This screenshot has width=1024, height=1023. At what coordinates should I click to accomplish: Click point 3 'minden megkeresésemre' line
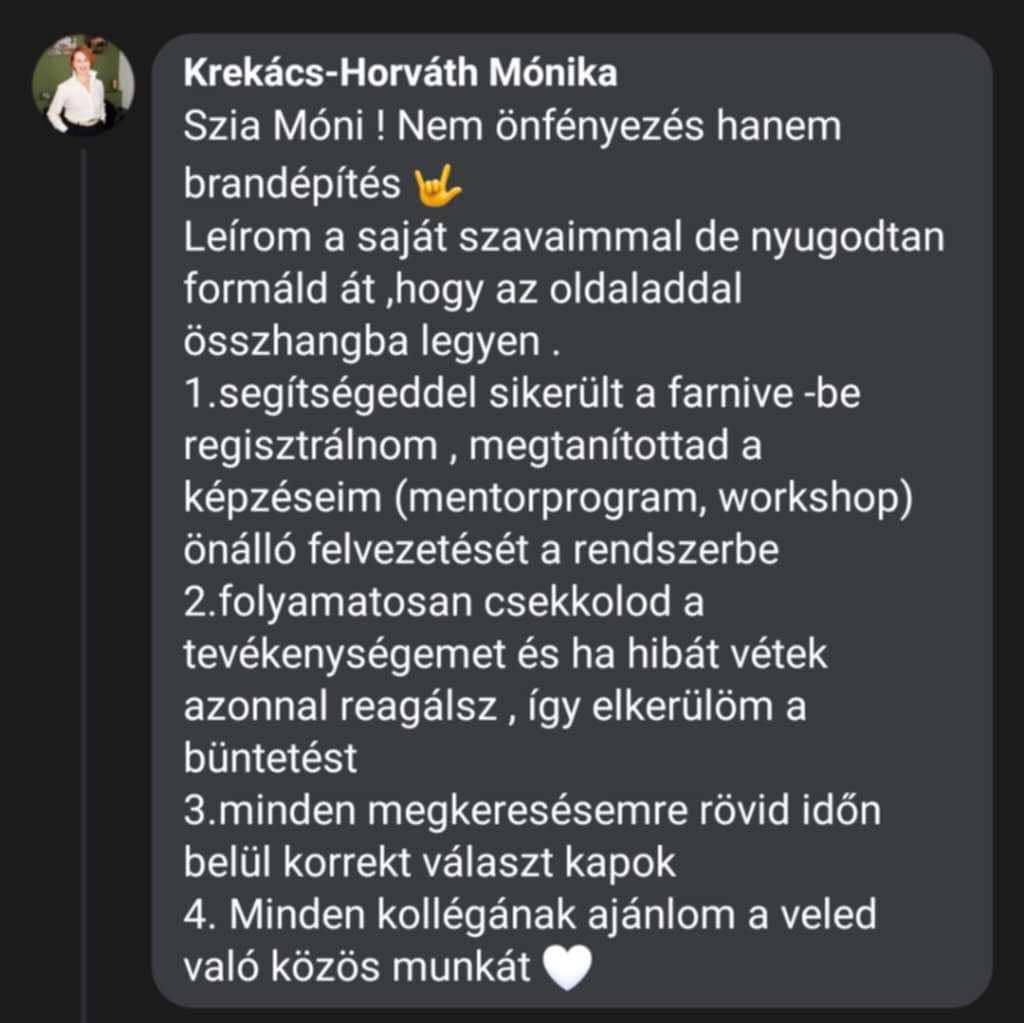(532, 811)
